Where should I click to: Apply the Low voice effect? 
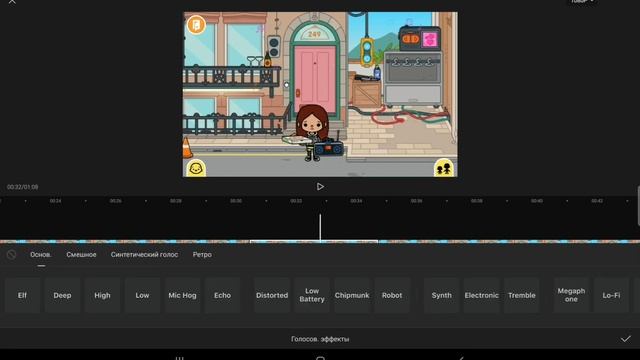pos(142,295)
